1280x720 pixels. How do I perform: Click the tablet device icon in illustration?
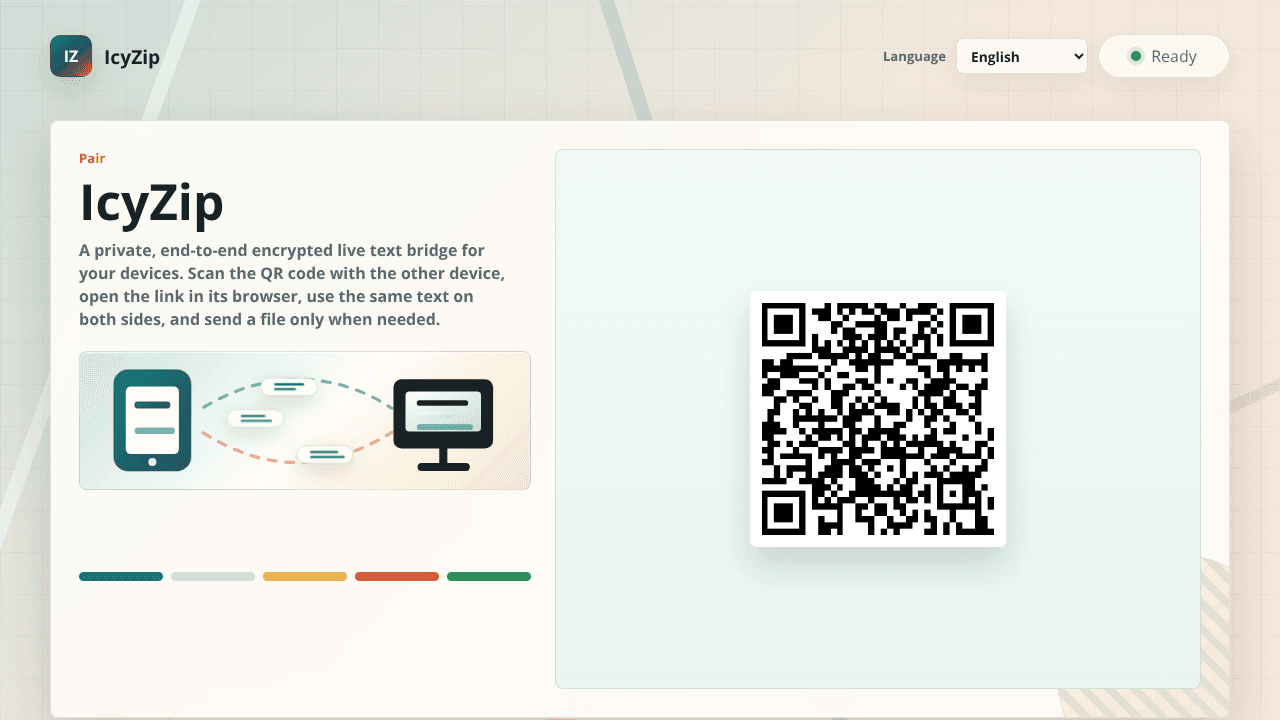tap(152, 420)
